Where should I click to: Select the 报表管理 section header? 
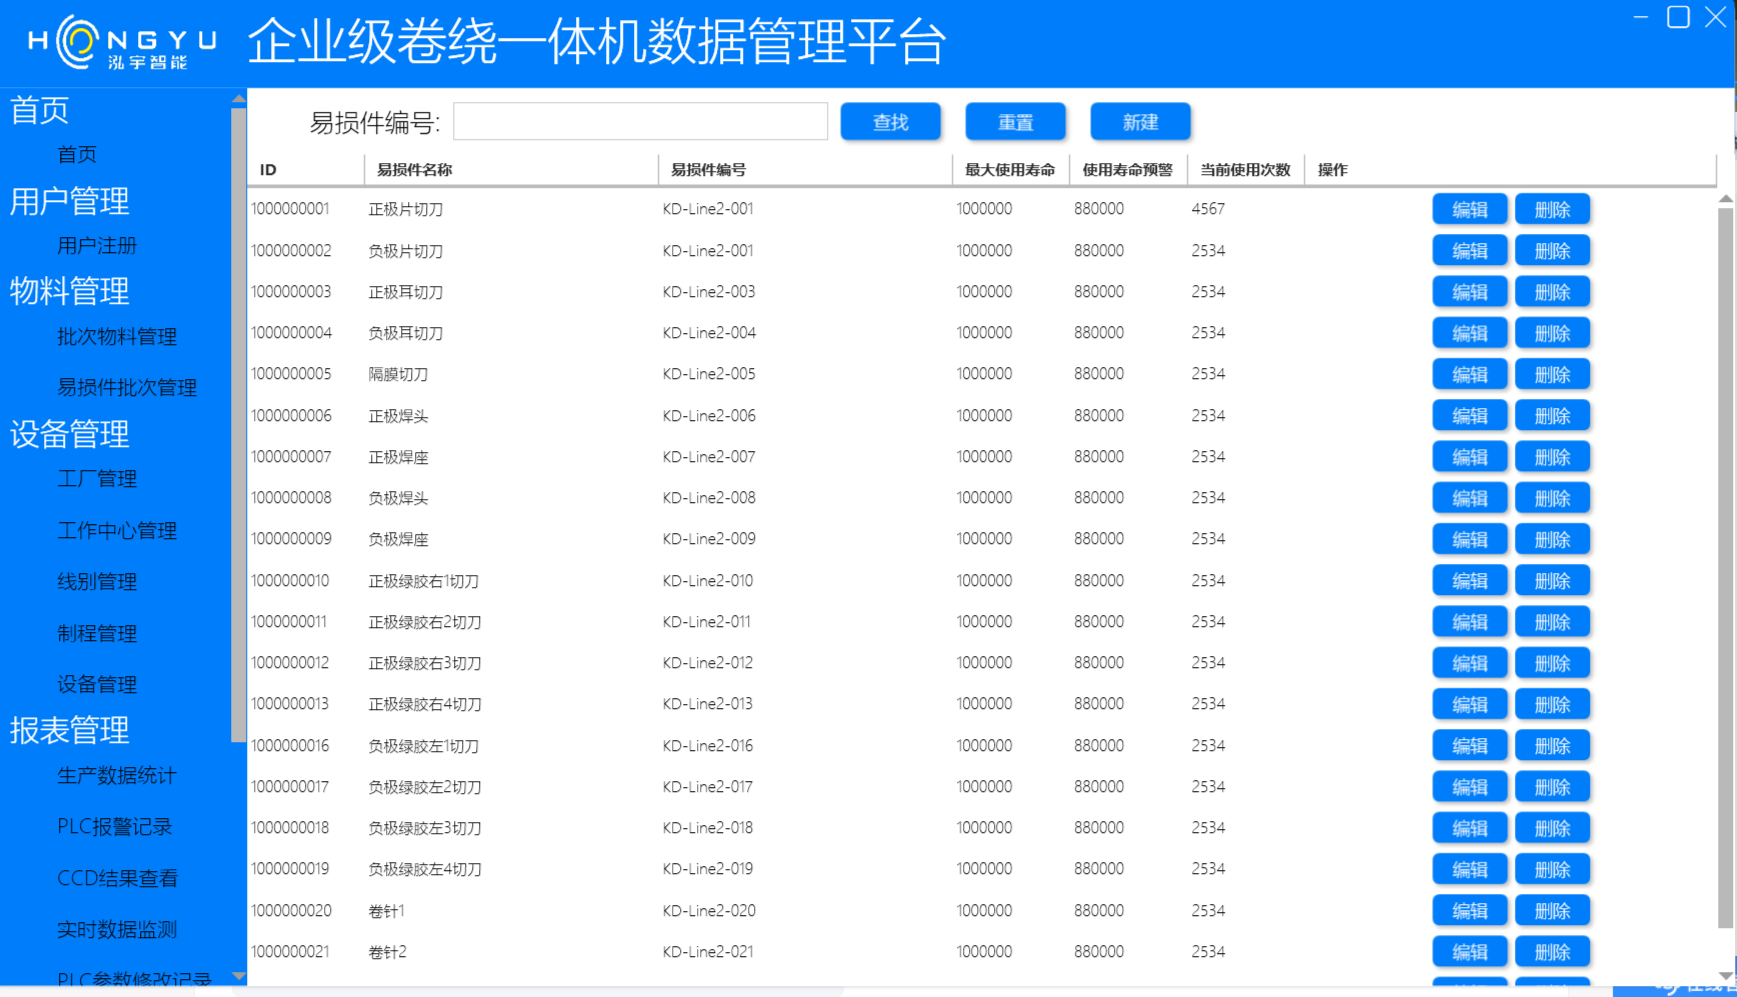coord(69,730)
